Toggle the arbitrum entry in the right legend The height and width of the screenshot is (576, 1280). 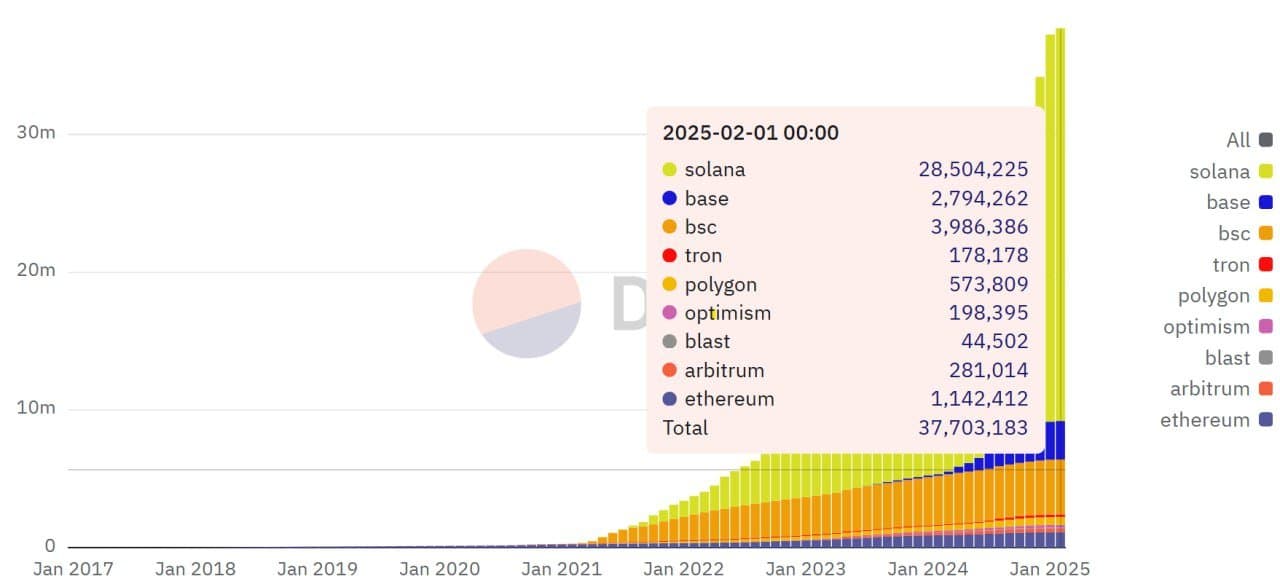(1222, 389)
